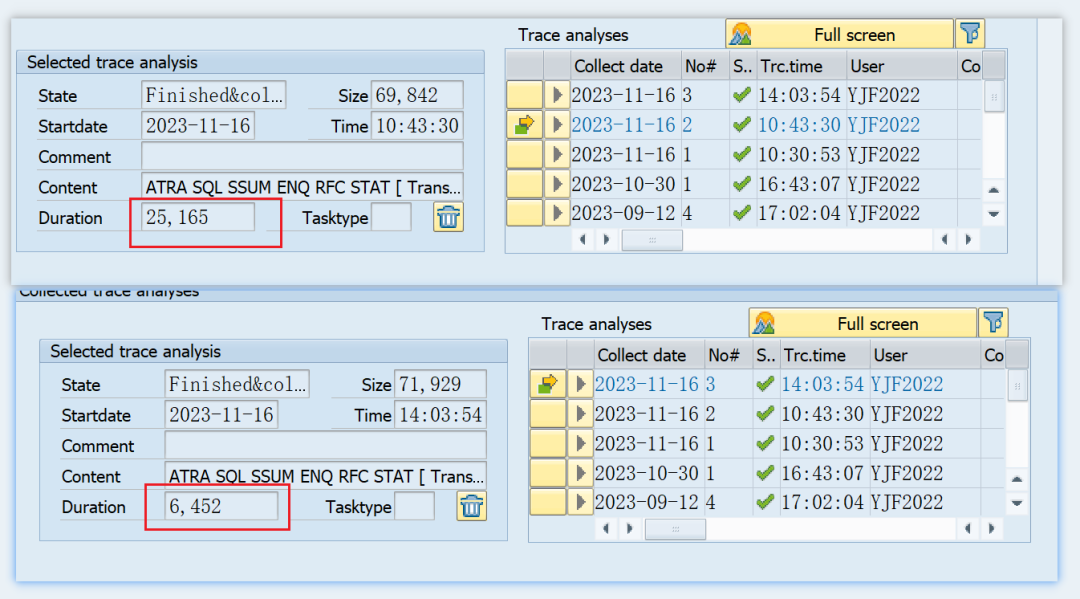
Task: Click State field showing Finished&col... in top panel
Action: pos(214,95)
